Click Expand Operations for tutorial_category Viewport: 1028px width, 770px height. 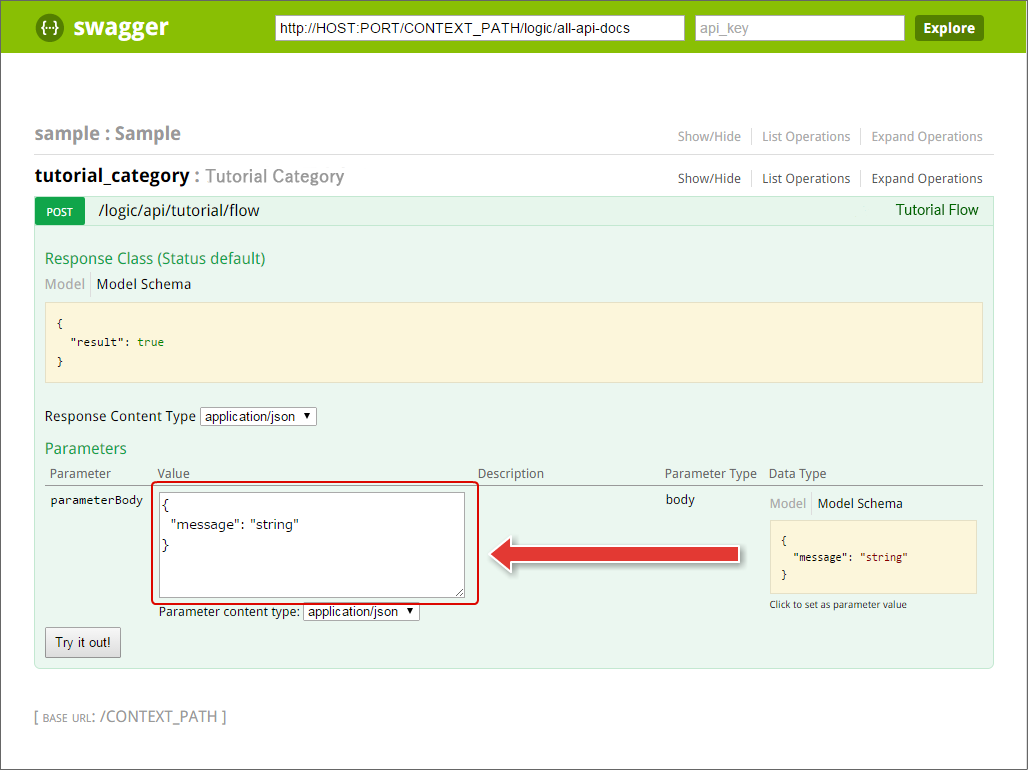pos(926,178)
